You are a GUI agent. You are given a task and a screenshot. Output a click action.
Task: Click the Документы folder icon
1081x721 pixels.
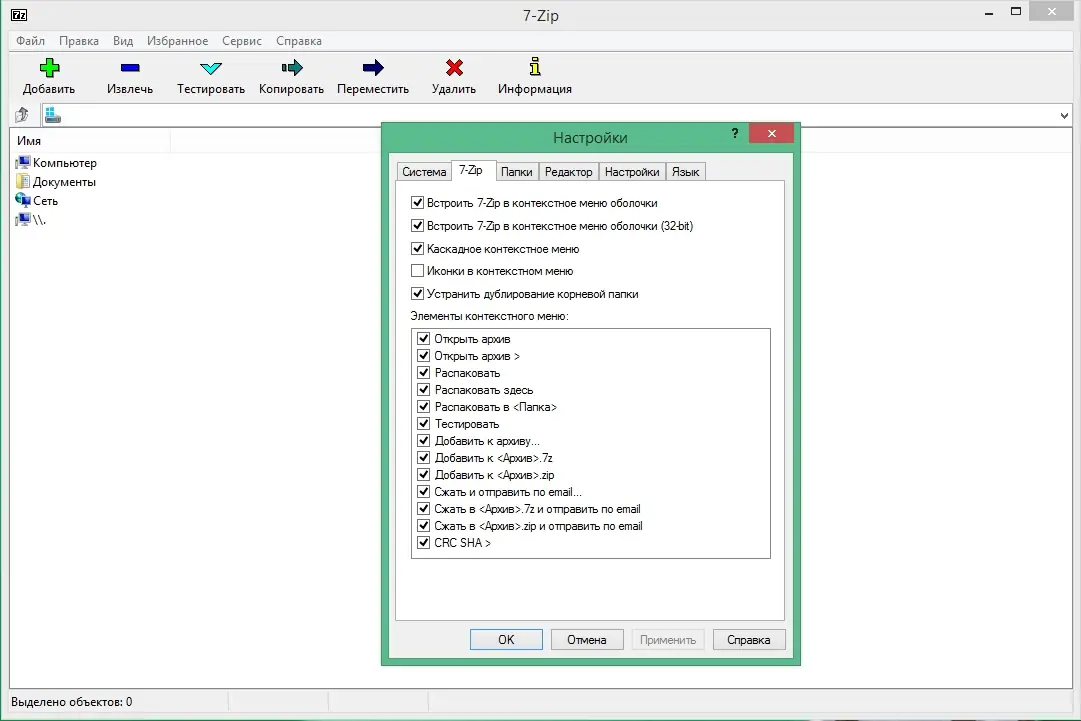click(x=23, y=181)
